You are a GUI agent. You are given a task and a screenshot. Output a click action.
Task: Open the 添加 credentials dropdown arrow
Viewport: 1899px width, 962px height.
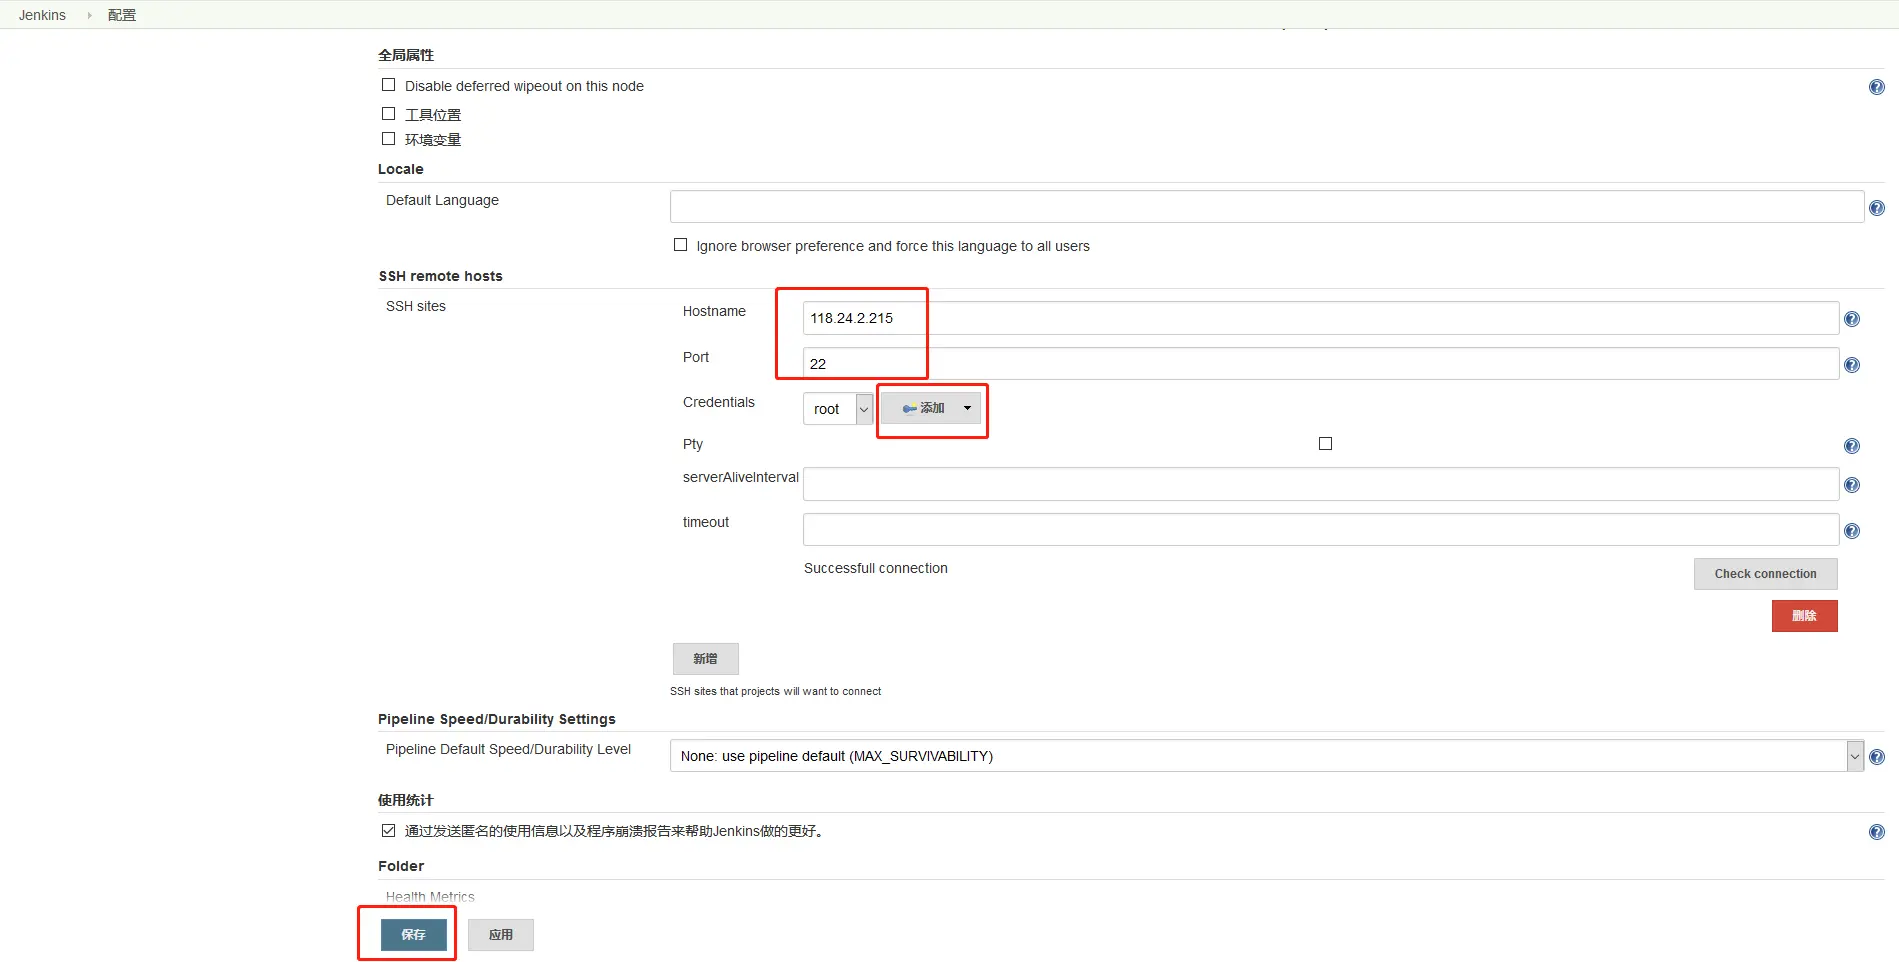click(967, 408)
